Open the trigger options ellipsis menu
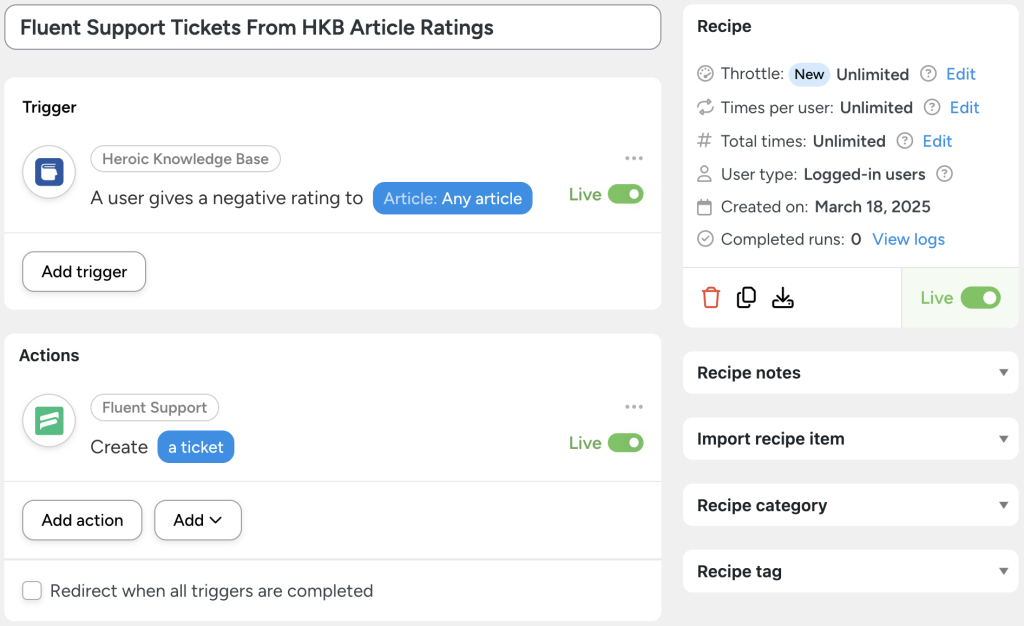1024x626 pixels. pyautogui.click(x=634, y=158)
